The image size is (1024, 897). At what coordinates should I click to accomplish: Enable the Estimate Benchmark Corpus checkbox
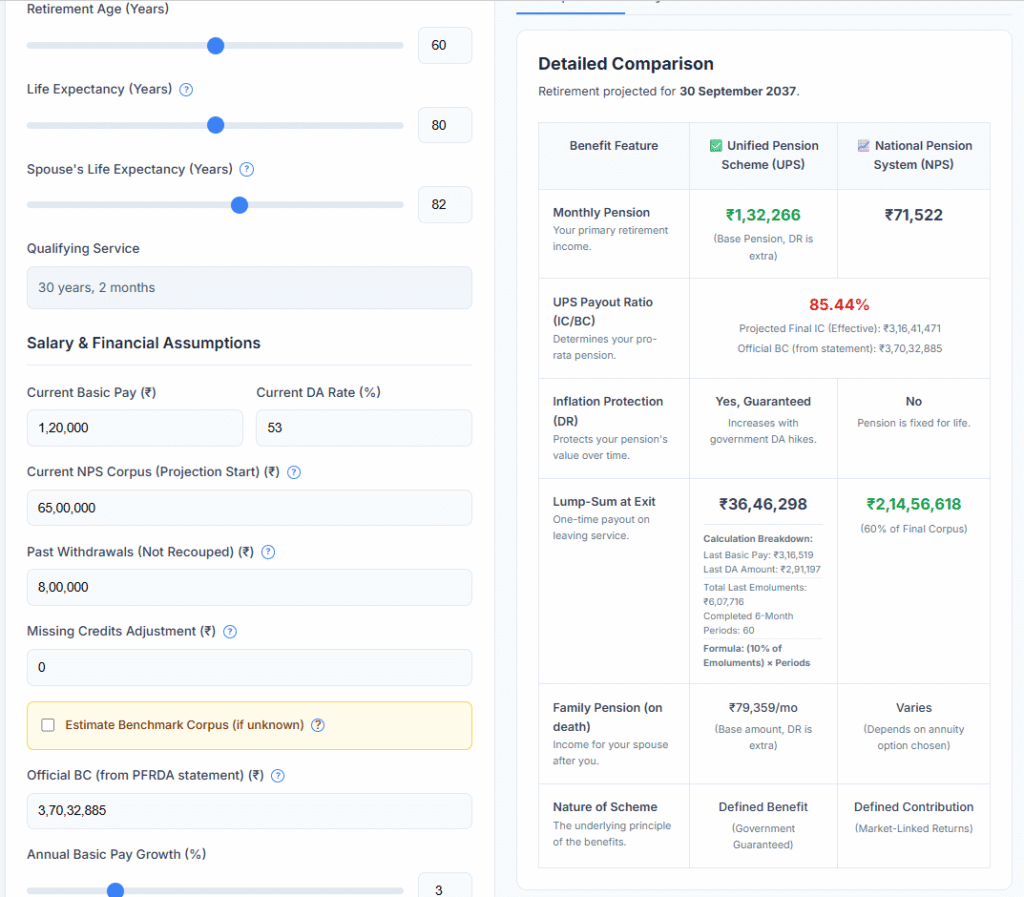pyautogui.click(x=48, y=725)
